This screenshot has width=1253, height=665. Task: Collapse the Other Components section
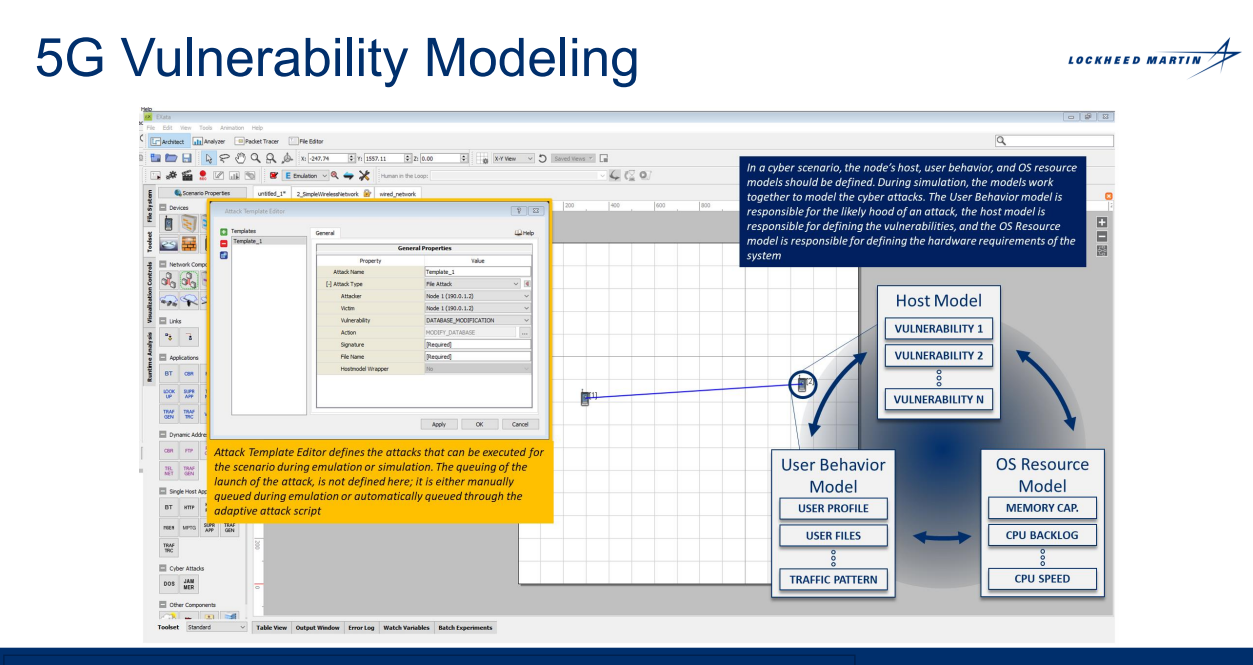point(163,604)
